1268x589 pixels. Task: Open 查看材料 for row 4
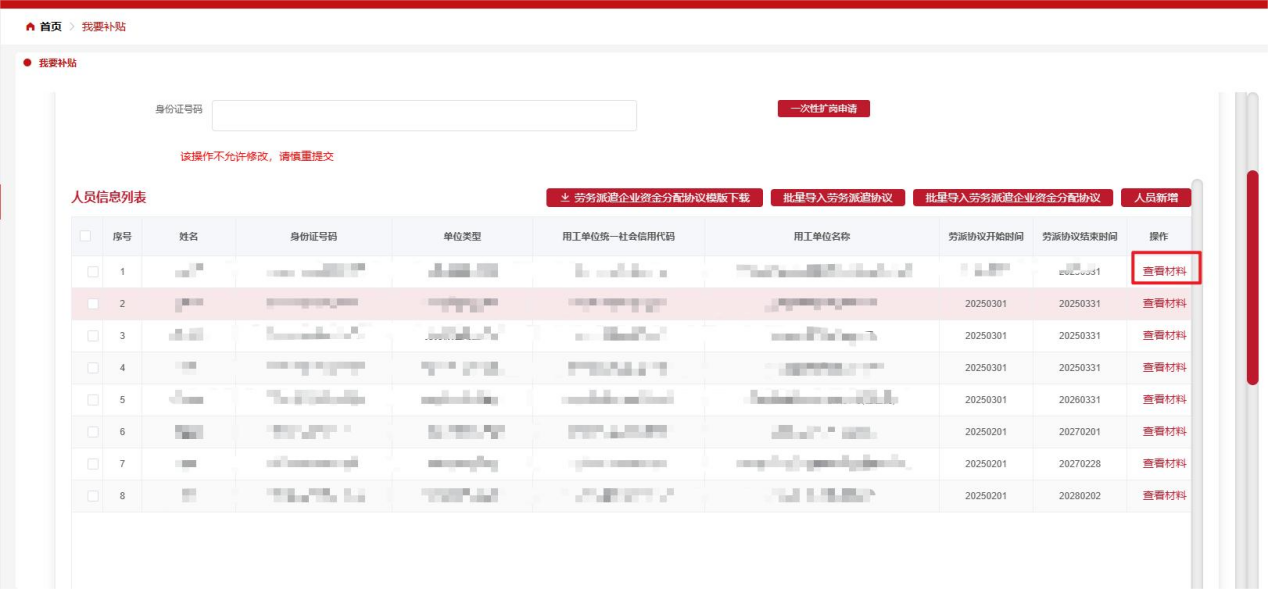tap(1164, 366)
